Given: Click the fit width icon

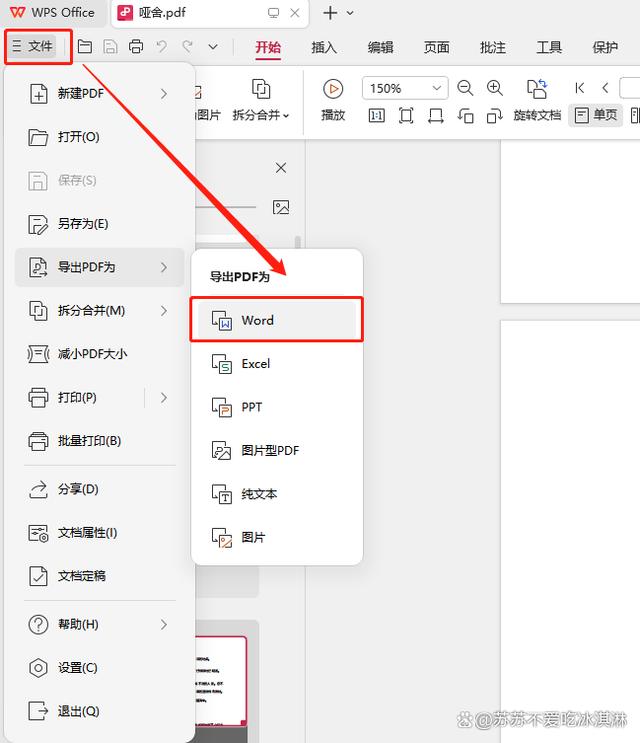Looking at the screenshot, I should pyautogui.click(x=435, y=116).
